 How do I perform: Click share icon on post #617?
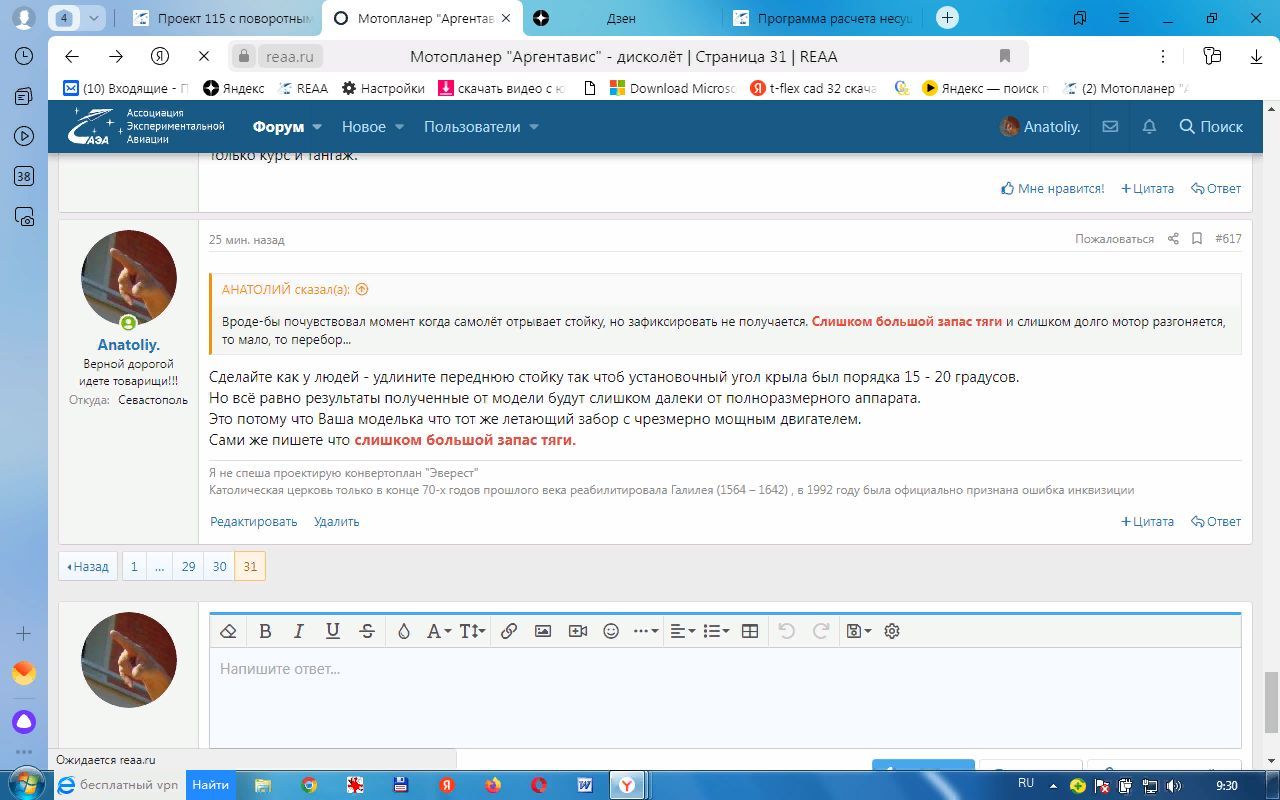1173,239
